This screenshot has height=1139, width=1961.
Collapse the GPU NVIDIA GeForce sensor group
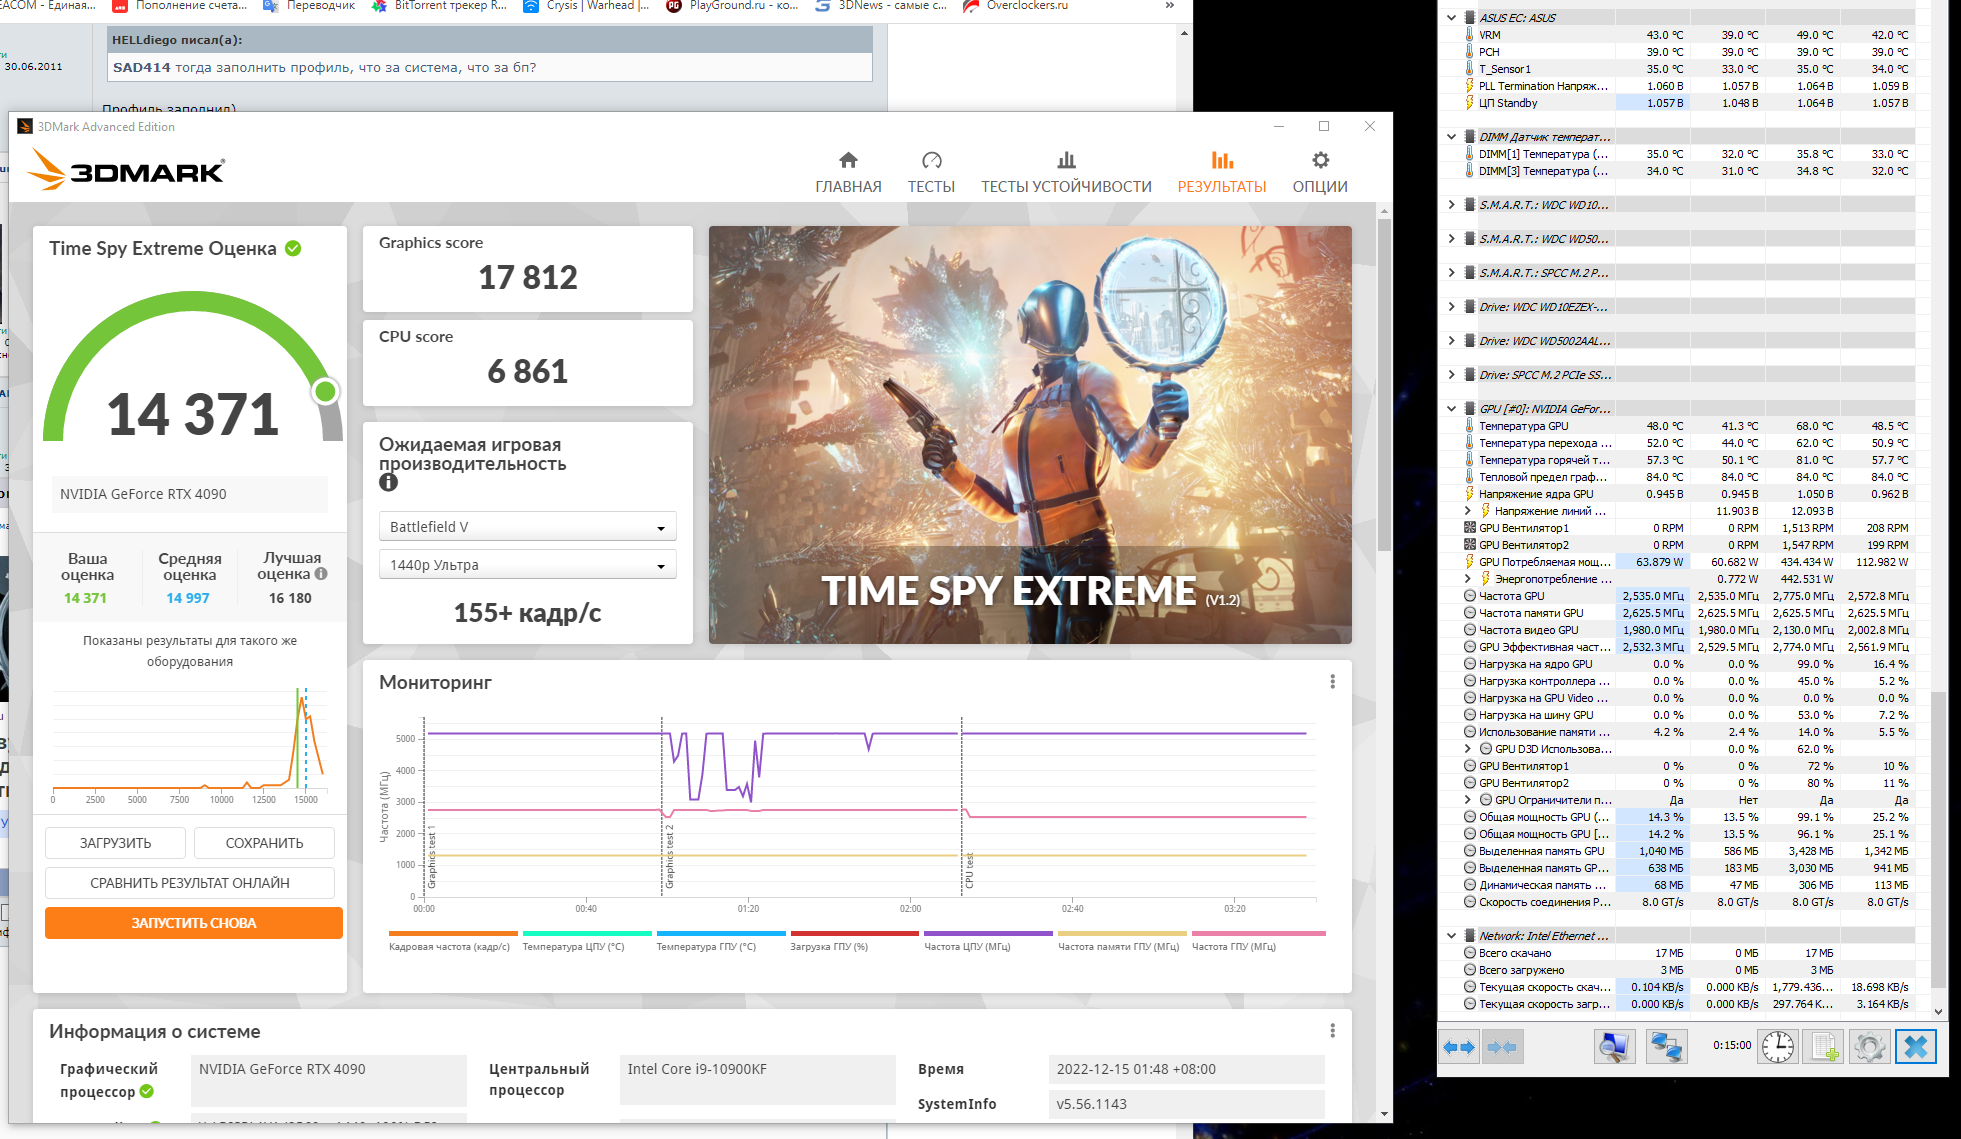1451,409
